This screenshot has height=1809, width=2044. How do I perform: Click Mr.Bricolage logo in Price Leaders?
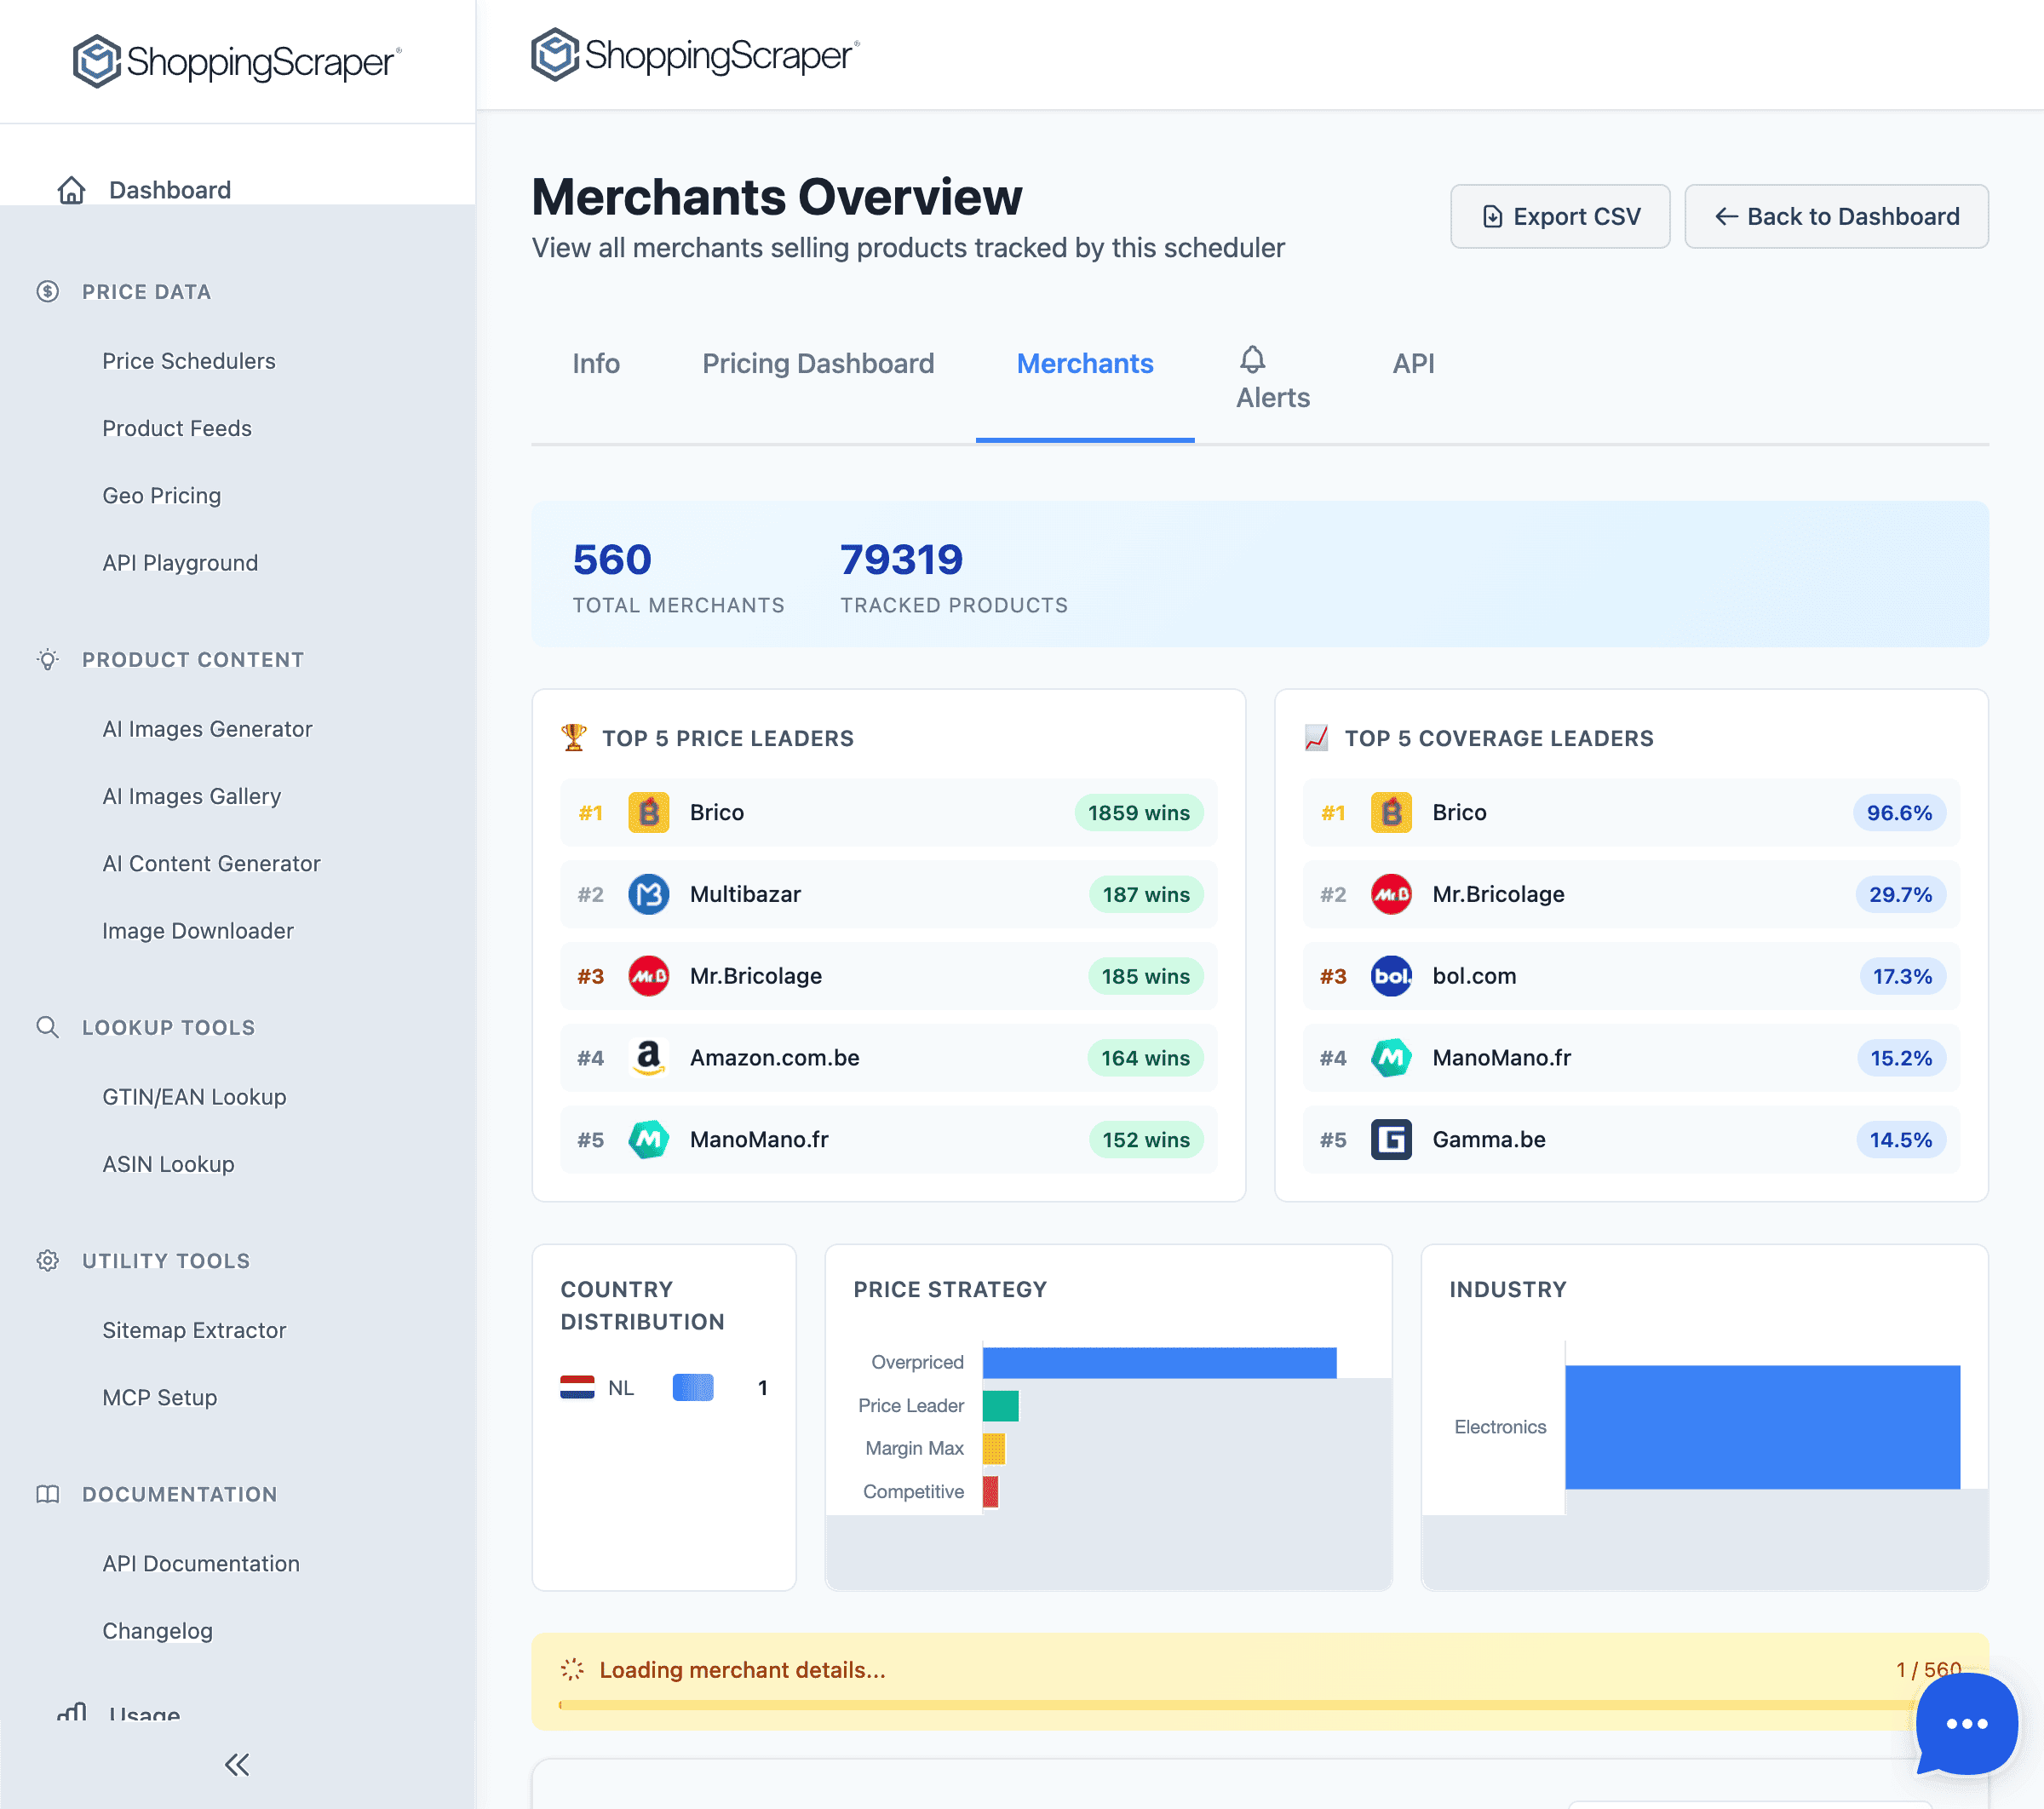coord(649,976)
